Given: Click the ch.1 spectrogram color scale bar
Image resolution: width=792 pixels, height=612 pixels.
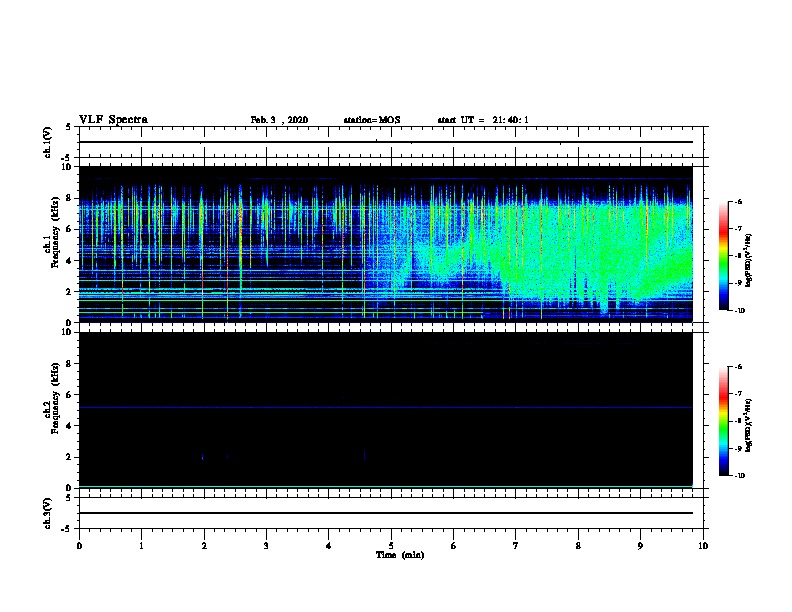Looking at the screenshot, I should [724, 256].
